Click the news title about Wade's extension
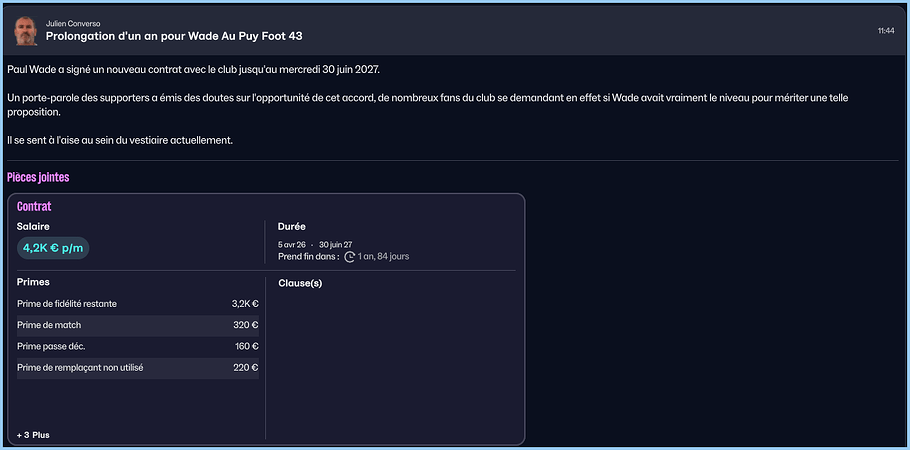The height and width of the screenshot is (450, 910). click(174, 36)
